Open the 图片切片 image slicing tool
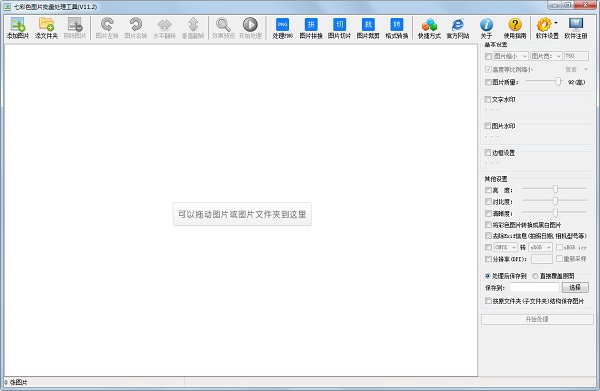Screen dimensions: 600x391 point(339,28)
